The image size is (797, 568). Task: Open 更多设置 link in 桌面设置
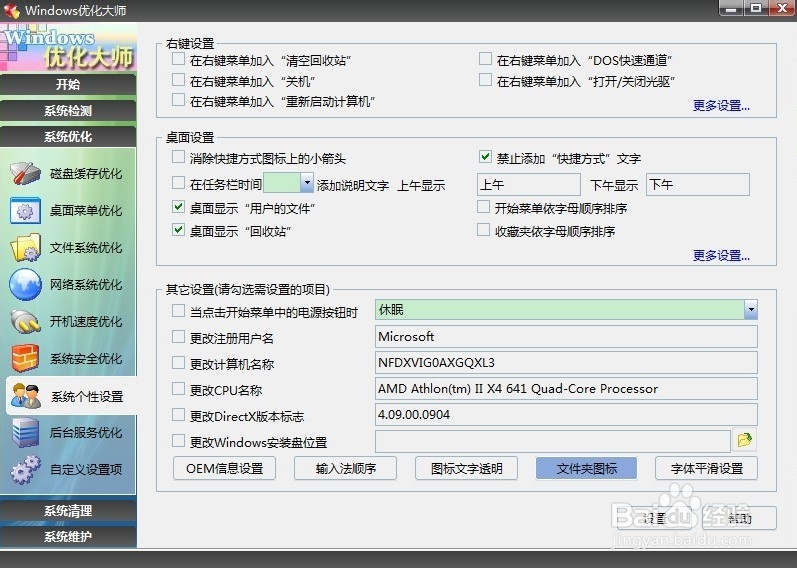click(x=721, y=255)
